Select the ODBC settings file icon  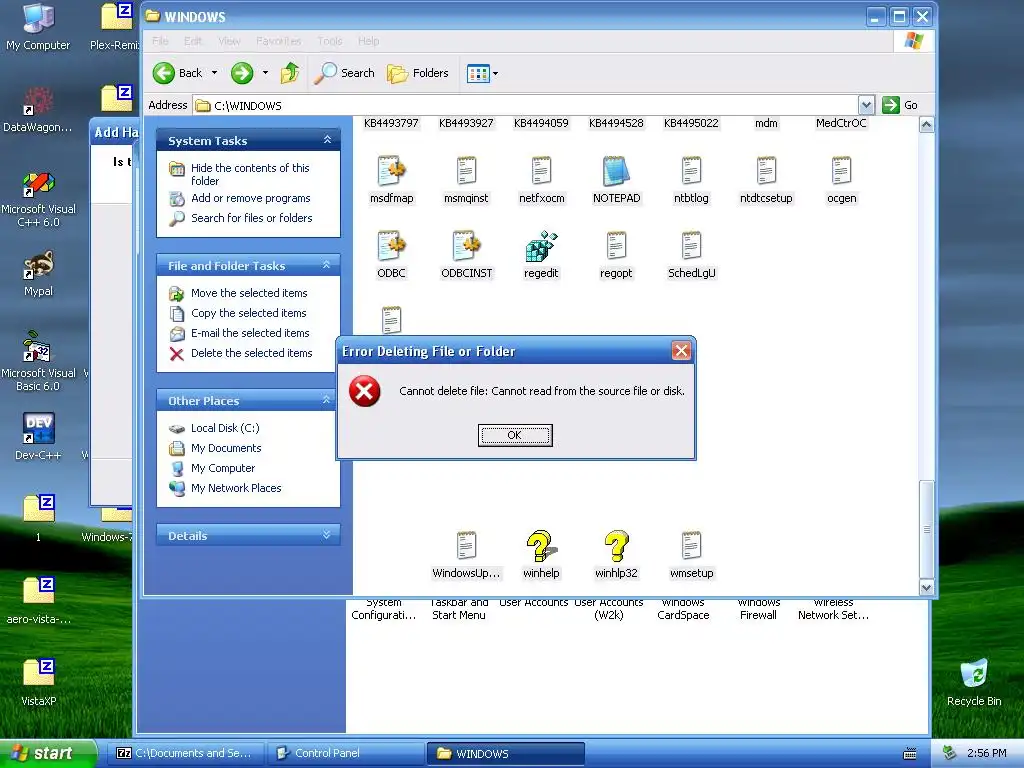pyautogui.click(x=391, y=246)
